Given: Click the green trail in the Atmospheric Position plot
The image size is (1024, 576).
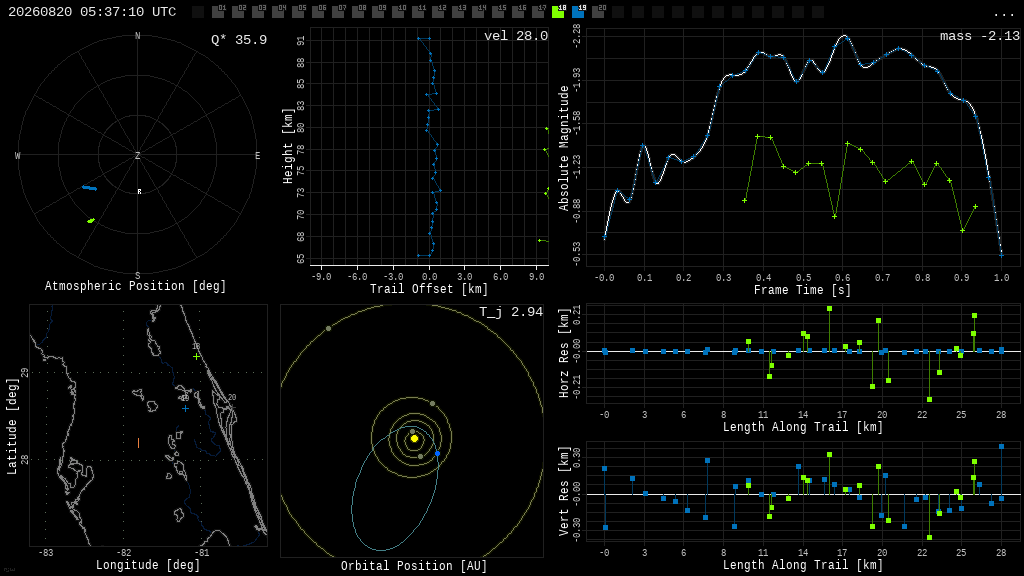Looking at the screenshot, I should (x=91, y=221).
